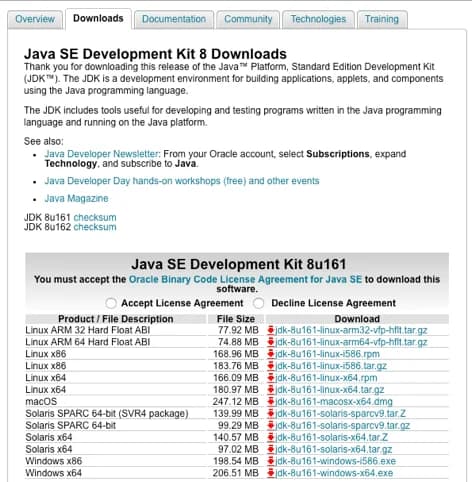The height and width of the screenshot is (482, 472).
Task: Download jdk-8u161-linux-arm64-vfp-hflt.tar.gz file link
Action: pos(351,342)
